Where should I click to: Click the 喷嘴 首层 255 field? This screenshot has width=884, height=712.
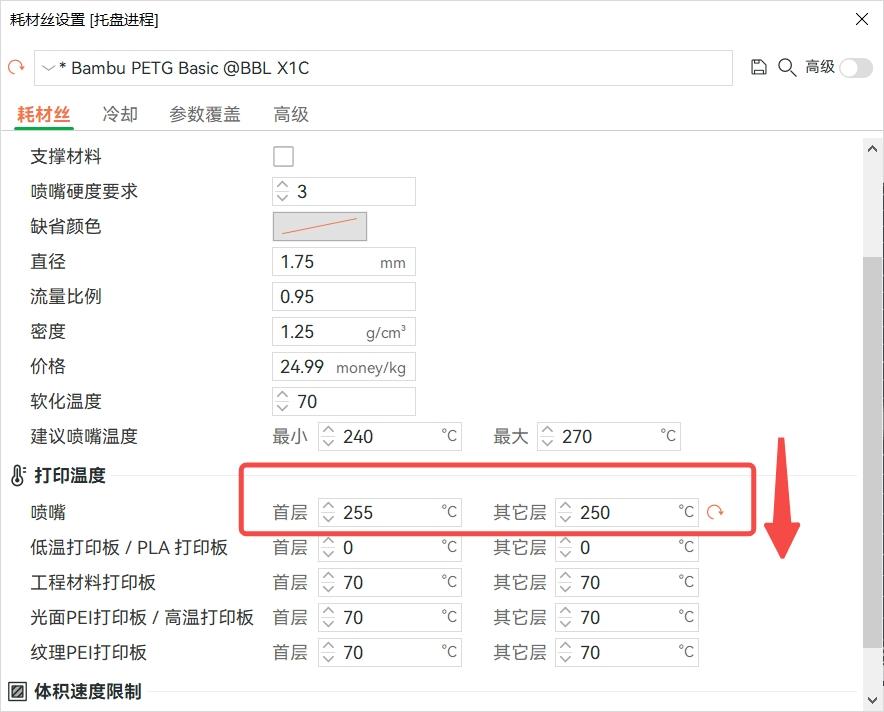click(390, 512)
